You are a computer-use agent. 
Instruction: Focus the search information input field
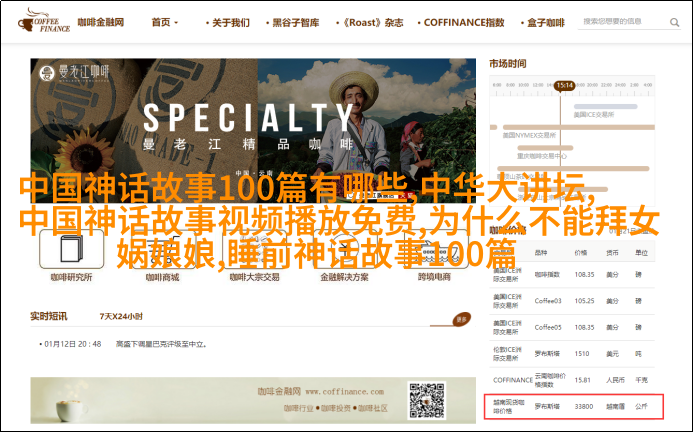point(622,21)
